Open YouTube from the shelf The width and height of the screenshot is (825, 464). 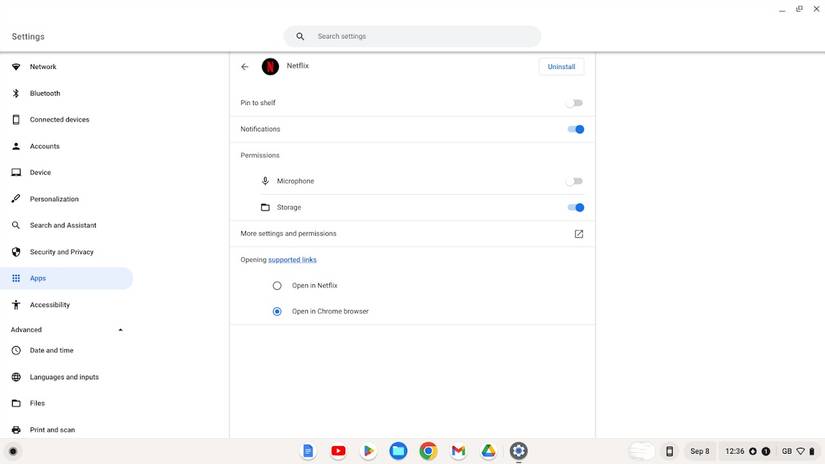tap(338, 451)
